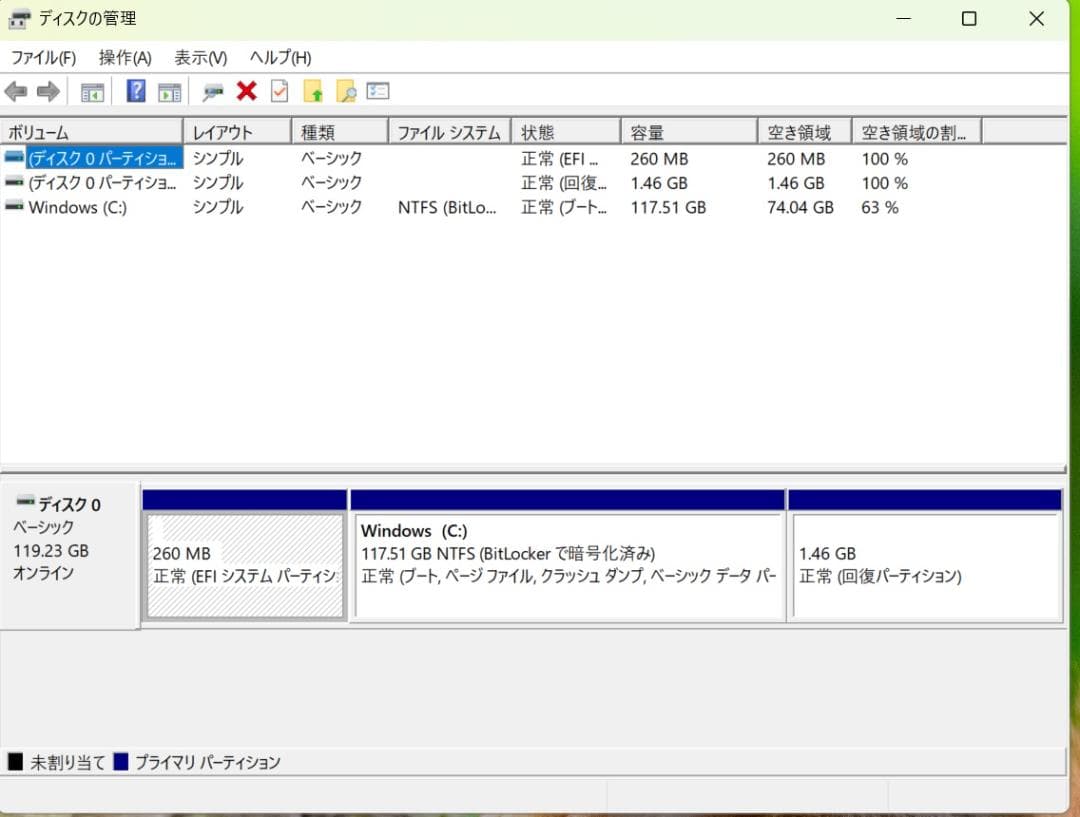This screenshot has width=1080, height=817.
Task: Open the 操作(A) menu
Action: point(125,57)
